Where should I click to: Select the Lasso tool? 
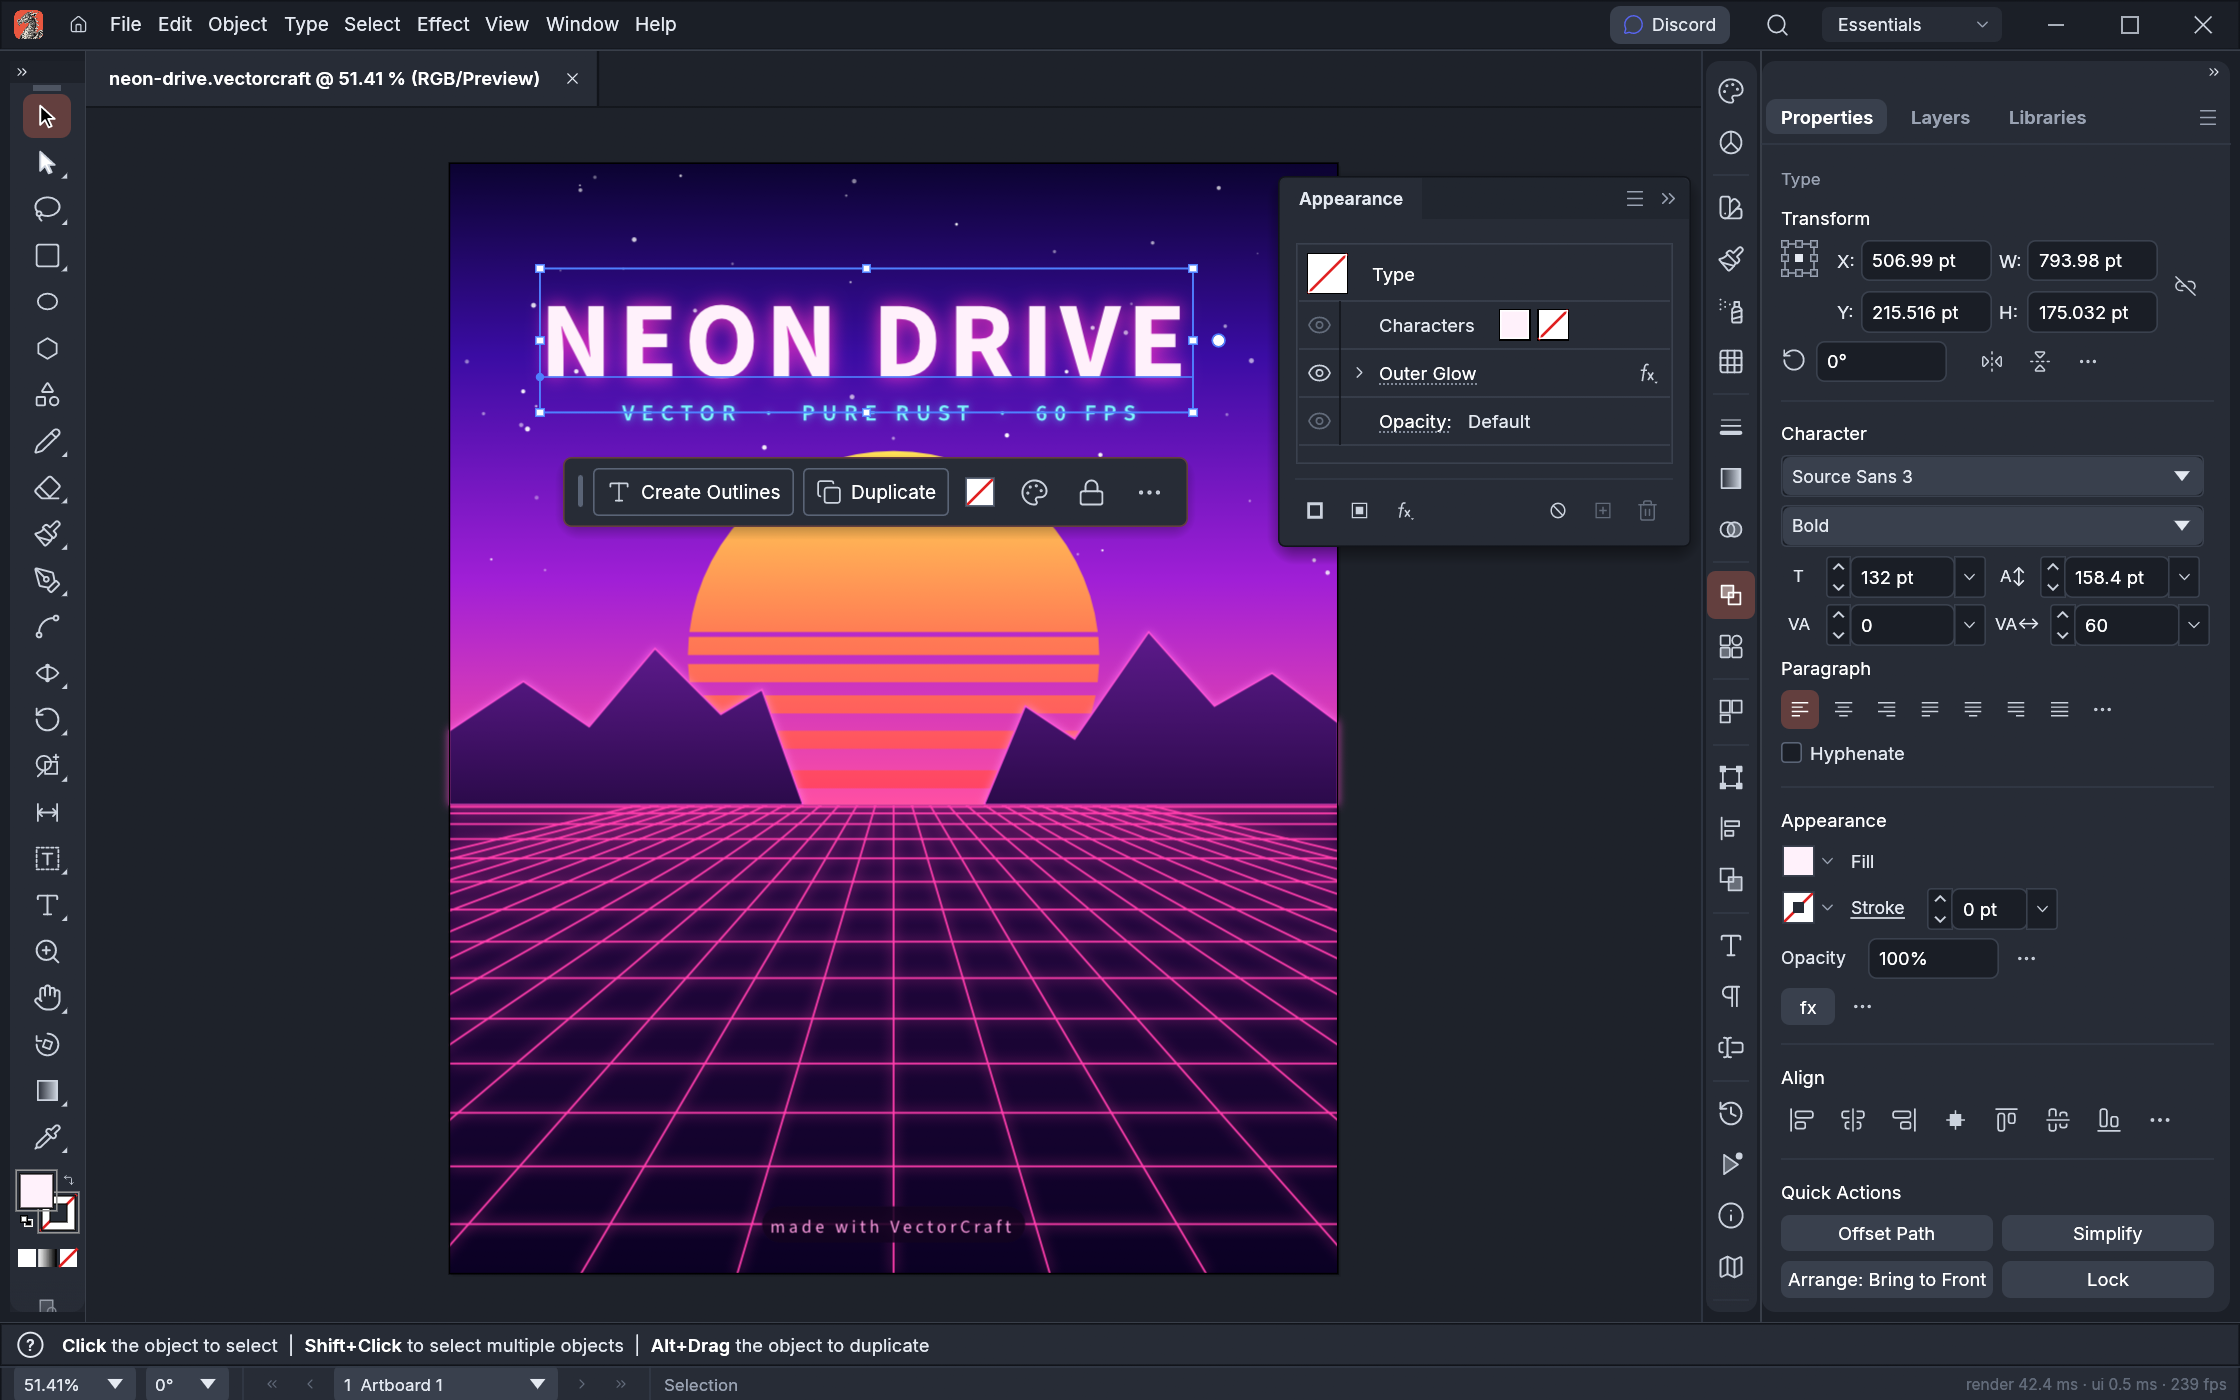coord(47,209)
